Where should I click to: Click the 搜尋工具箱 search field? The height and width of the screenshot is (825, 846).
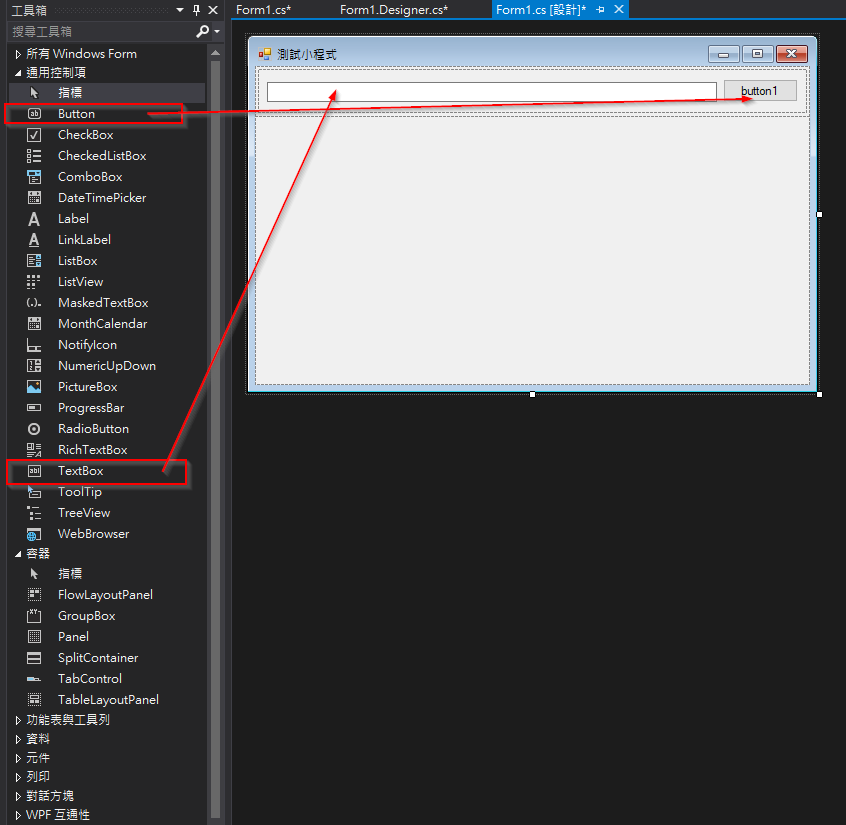pos(100,32)
